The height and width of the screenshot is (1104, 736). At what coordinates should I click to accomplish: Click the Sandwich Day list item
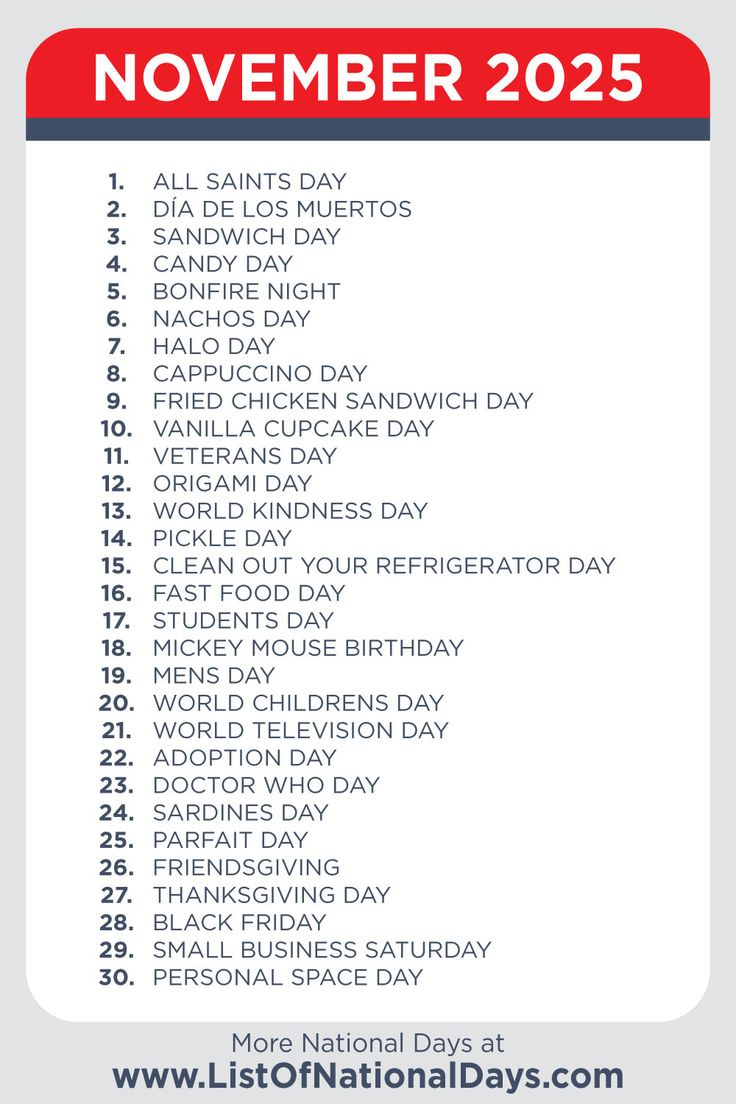tap(246, 237)
